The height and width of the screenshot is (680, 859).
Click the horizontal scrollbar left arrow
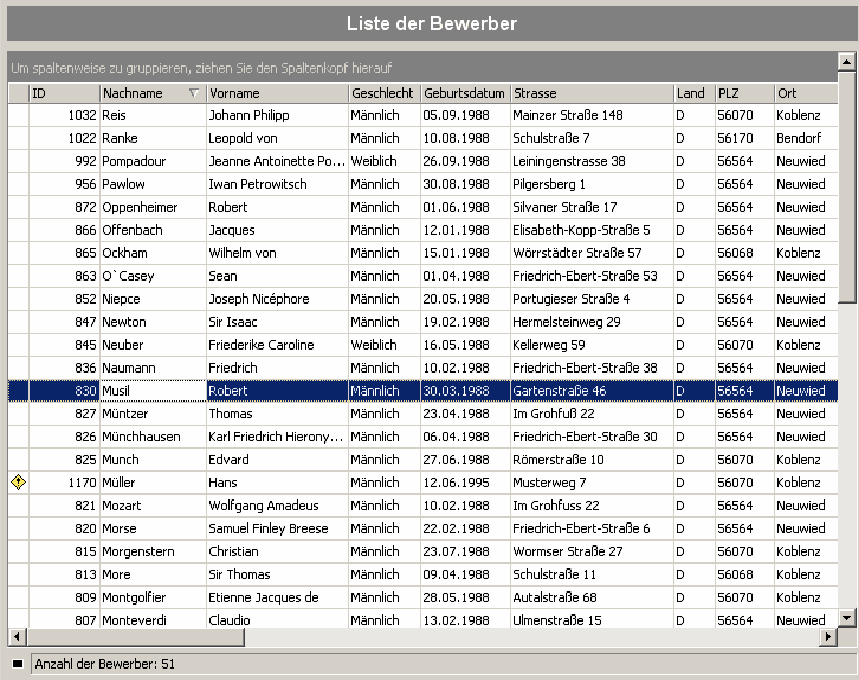pyautogui.click(x=17, y=637)
